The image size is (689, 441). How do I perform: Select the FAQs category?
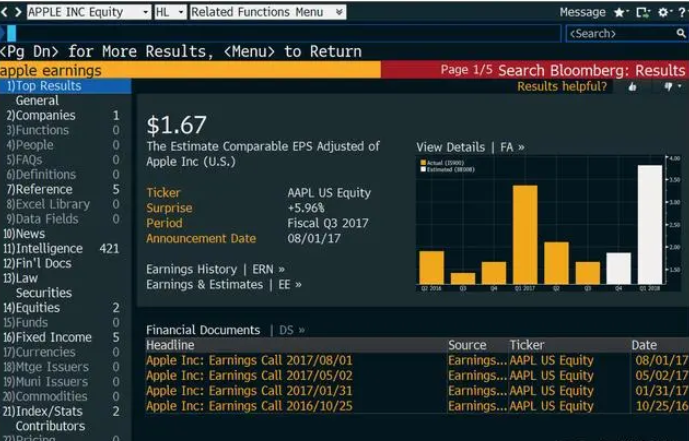65,160
